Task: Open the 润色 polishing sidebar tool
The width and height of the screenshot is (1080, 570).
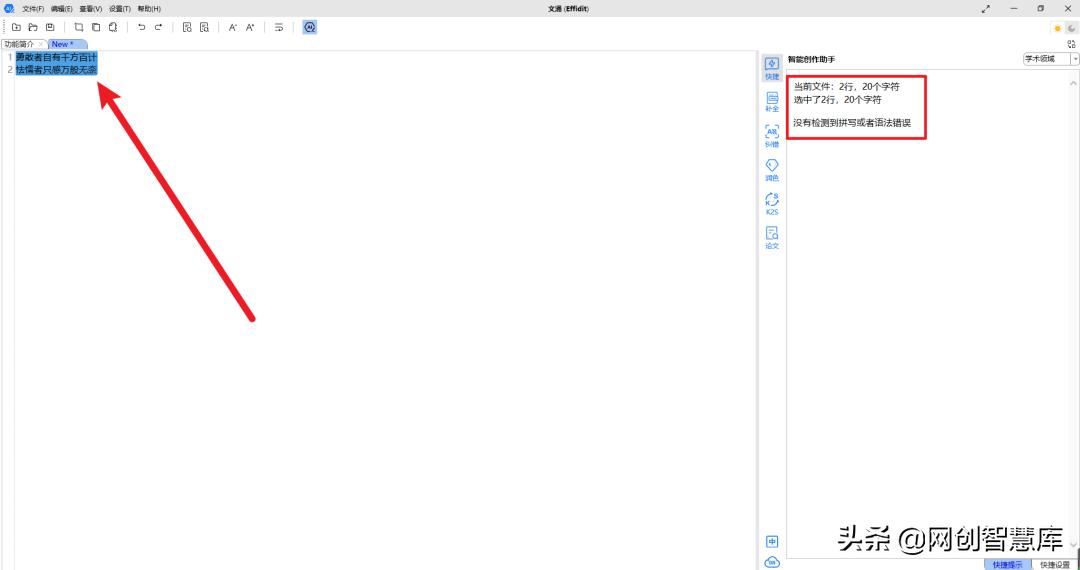Action: pyautogui.click(x=772, y=170)
